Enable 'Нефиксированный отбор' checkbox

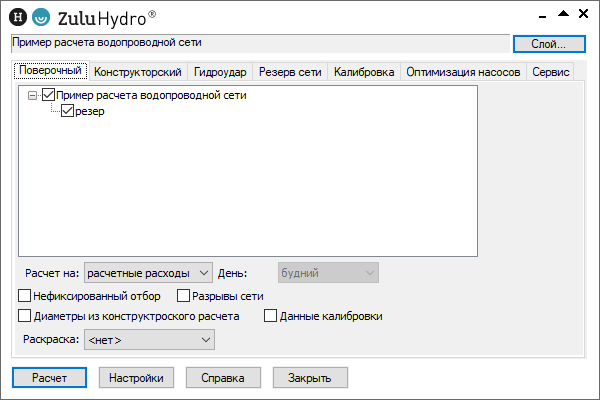pyautogui.click(x=25, y=296)
